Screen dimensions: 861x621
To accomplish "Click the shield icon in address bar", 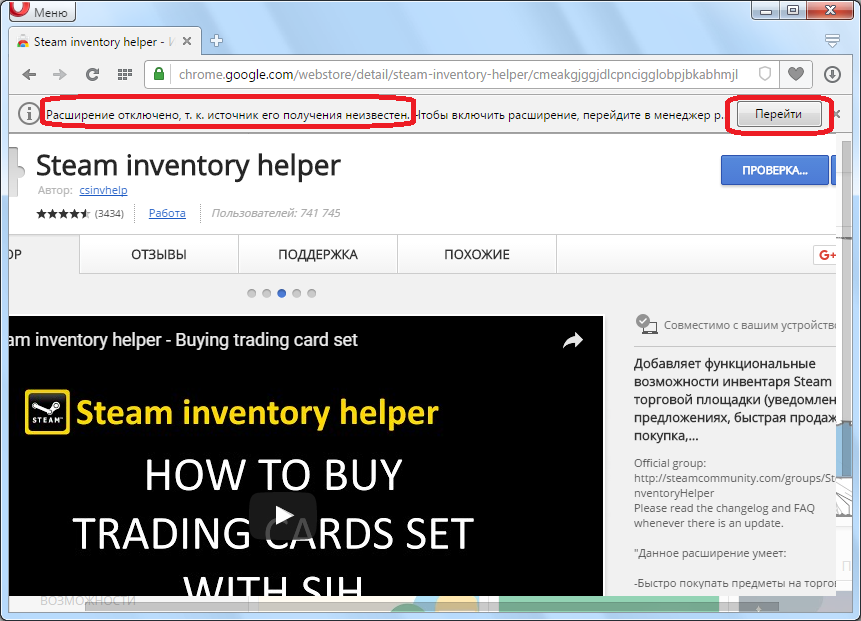I will 764,74.
